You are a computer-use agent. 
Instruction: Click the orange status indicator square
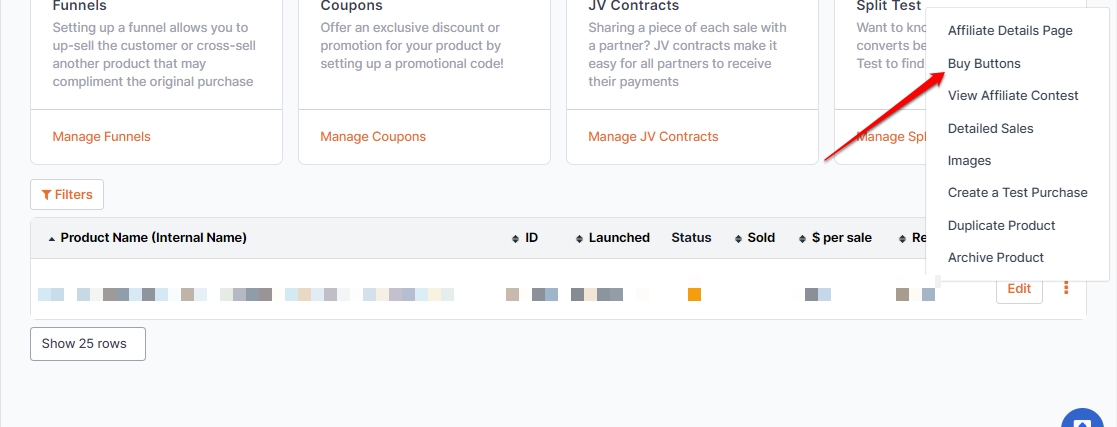[x=695, y=294]
